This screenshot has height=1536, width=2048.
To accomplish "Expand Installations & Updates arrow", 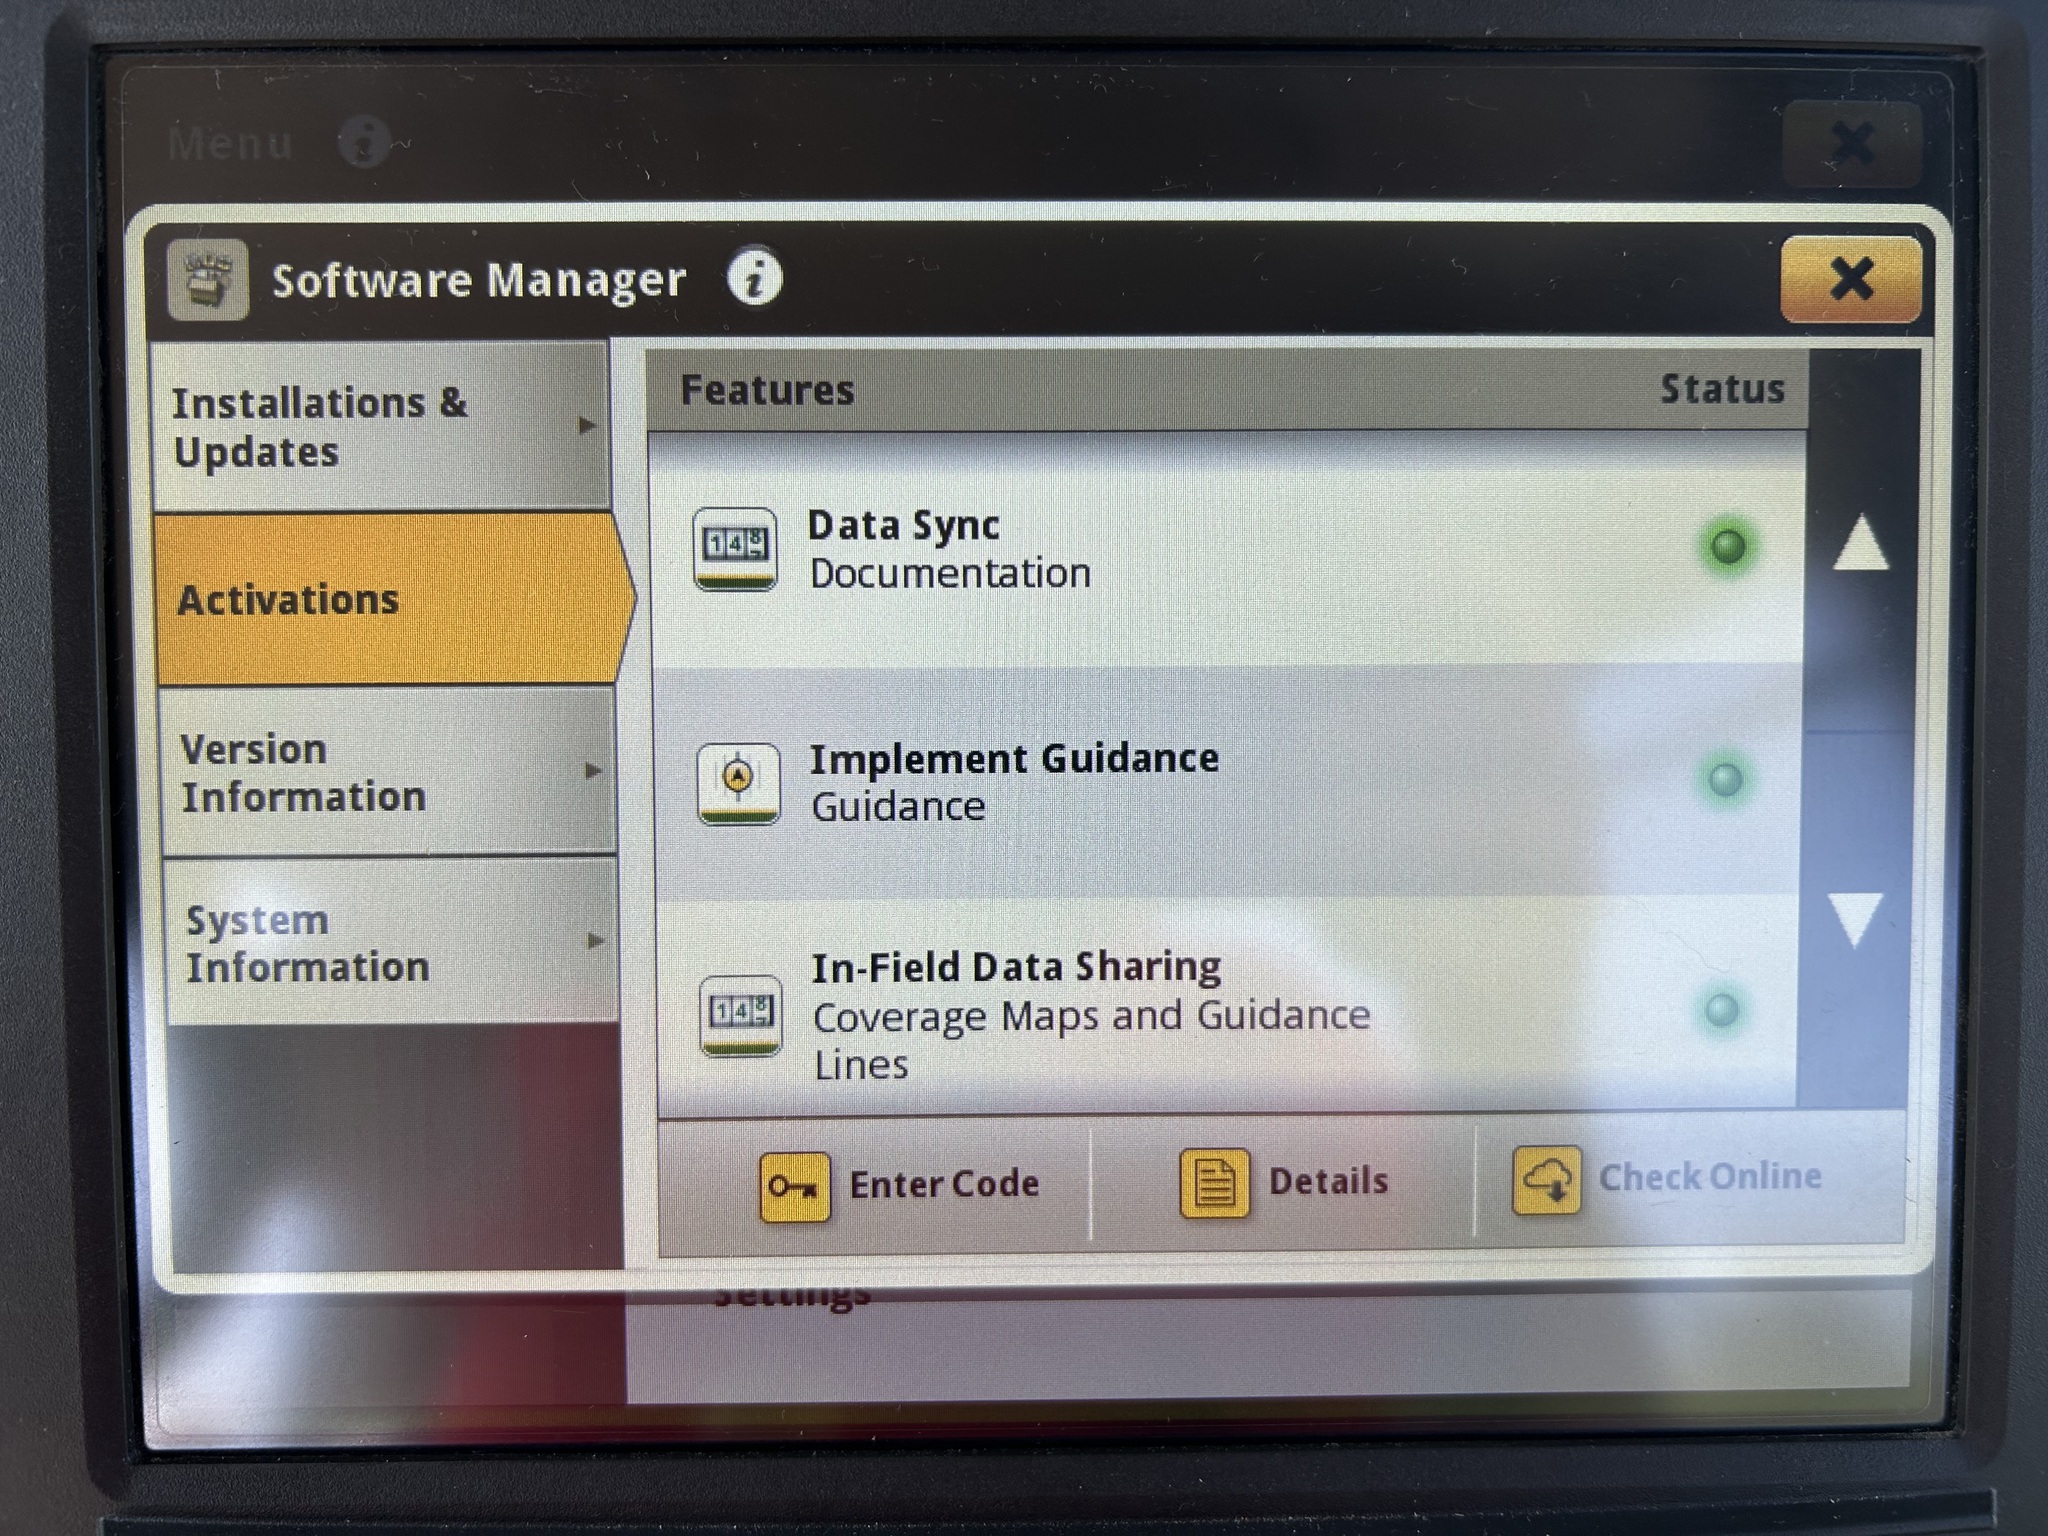I will click(588, 426).
